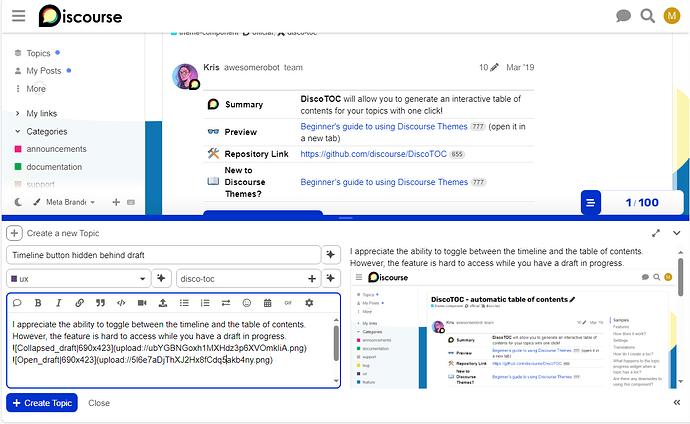Click the quote whole post speech bubble icon

click(x=17, y=303)
